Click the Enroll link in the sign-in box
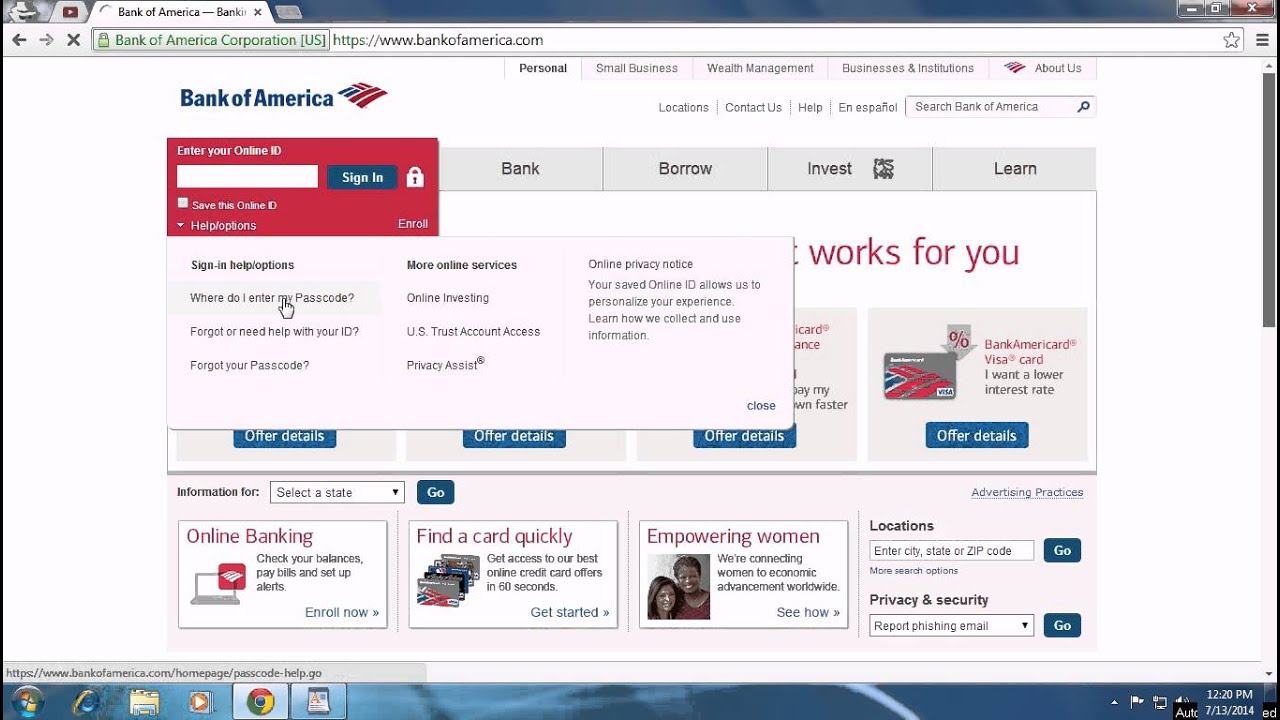 tap(413, 224)
